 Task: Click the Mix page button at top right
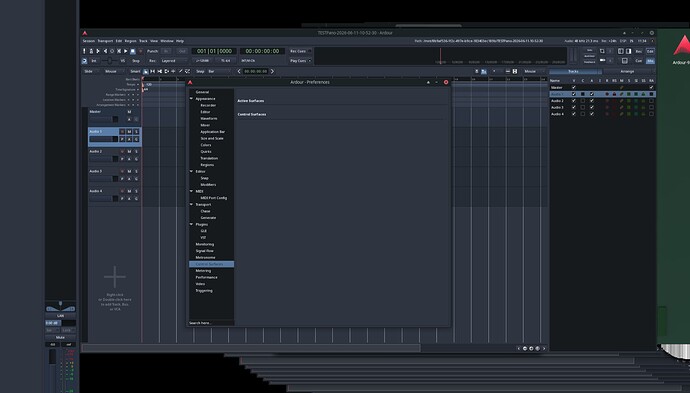tap(650, 61)
